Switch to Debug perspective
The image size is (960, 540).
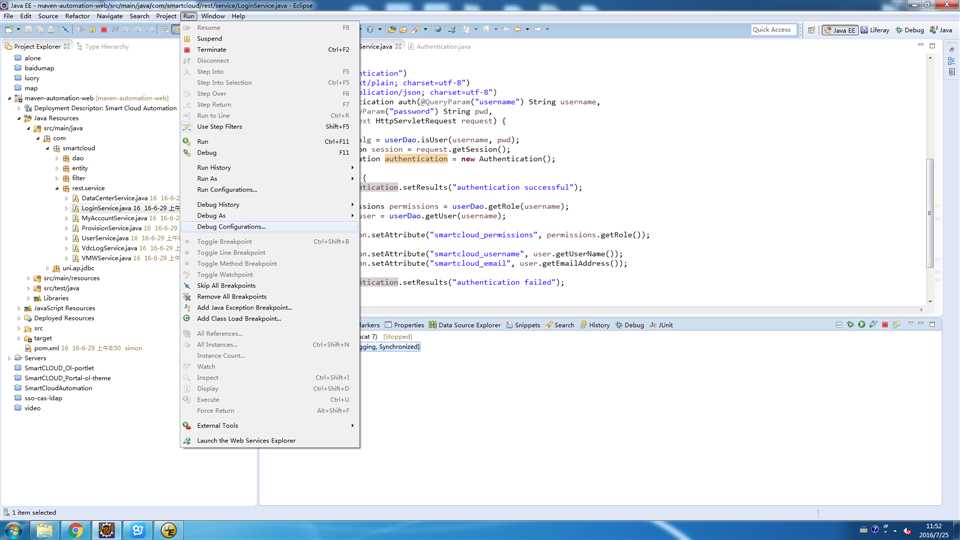(x=910, y=30)
